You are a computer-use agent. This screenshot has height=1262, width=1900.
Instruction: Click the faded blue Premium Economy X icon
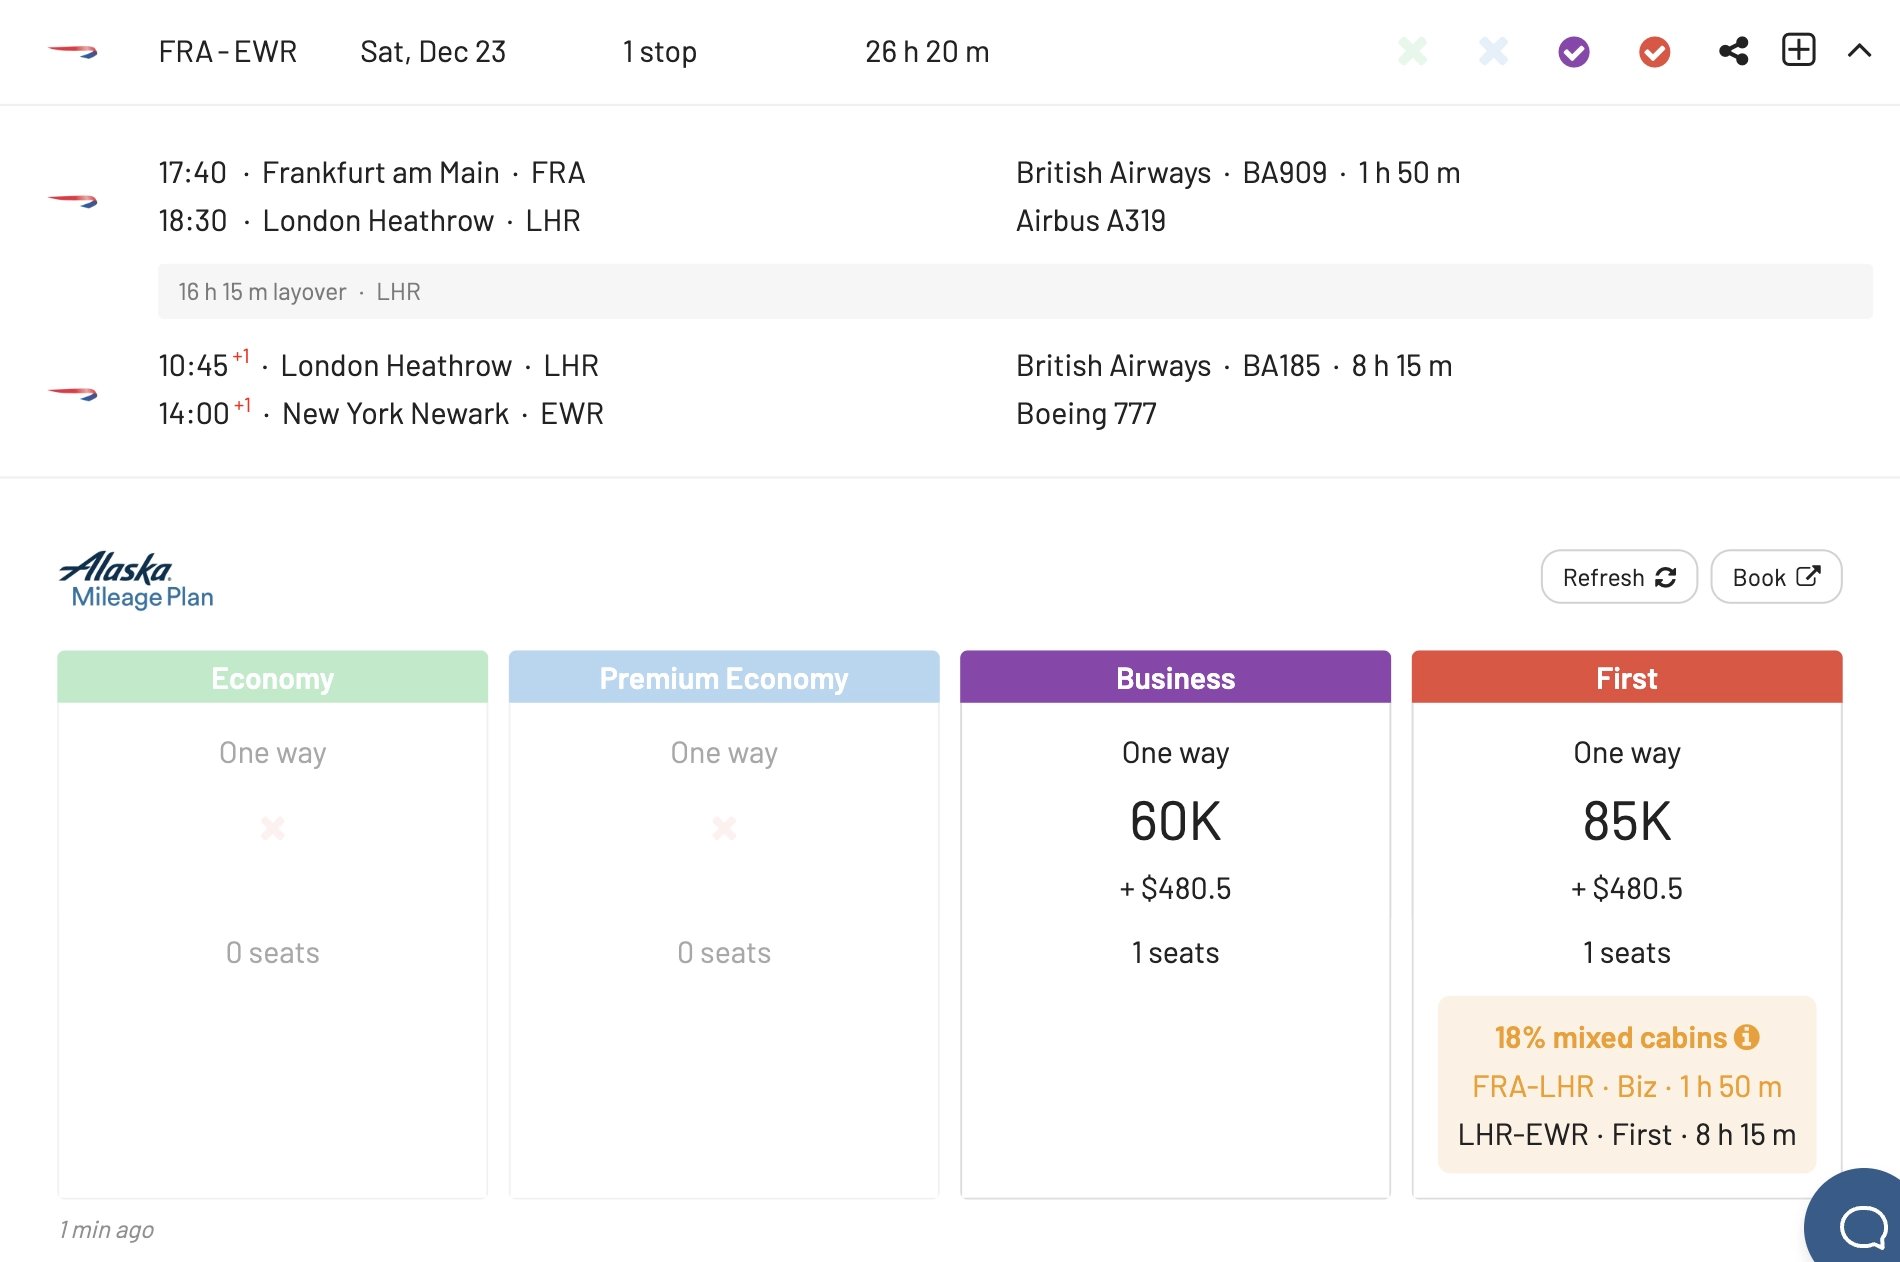pyautogui.click(x=1493, y=51)
